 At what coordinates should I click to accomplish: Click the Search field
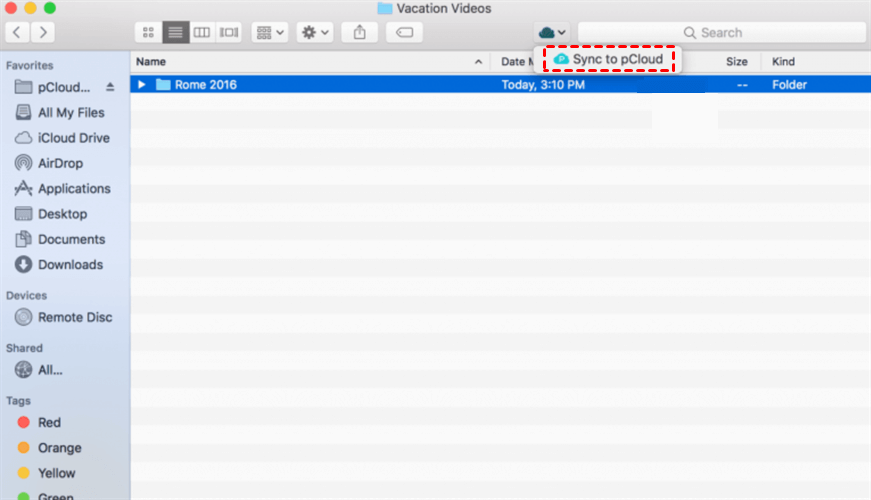[x=722, y=33]
